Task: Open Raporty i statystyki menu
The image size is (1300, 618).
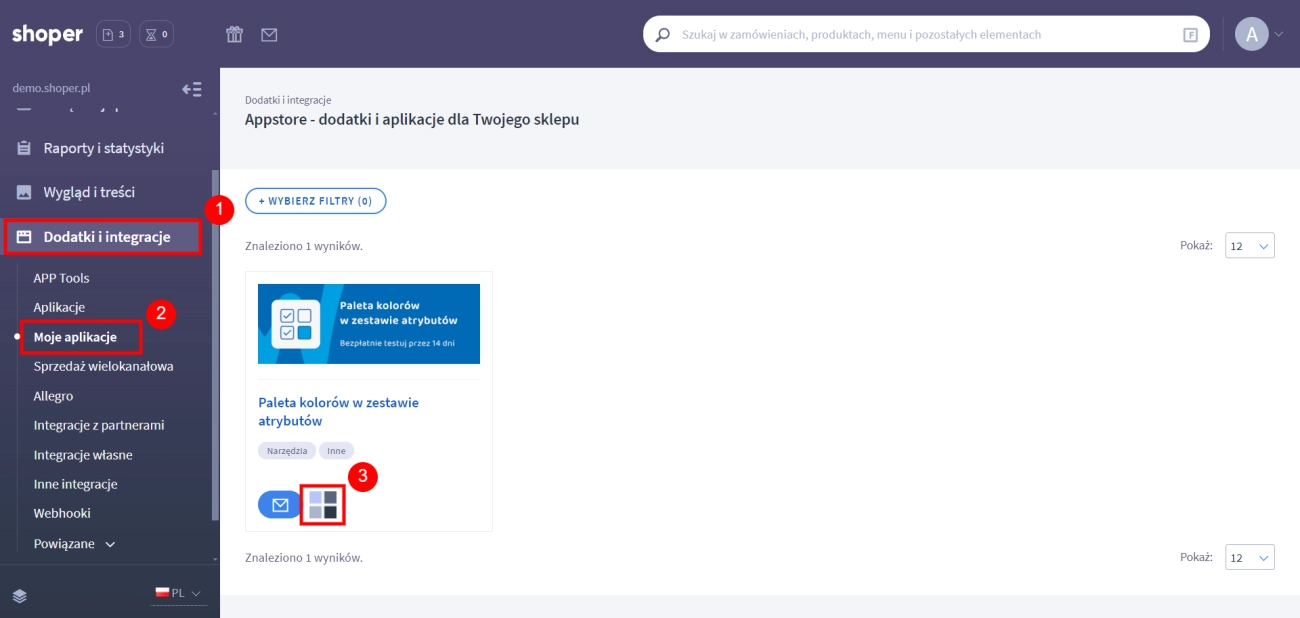Action: coord(103,148)
